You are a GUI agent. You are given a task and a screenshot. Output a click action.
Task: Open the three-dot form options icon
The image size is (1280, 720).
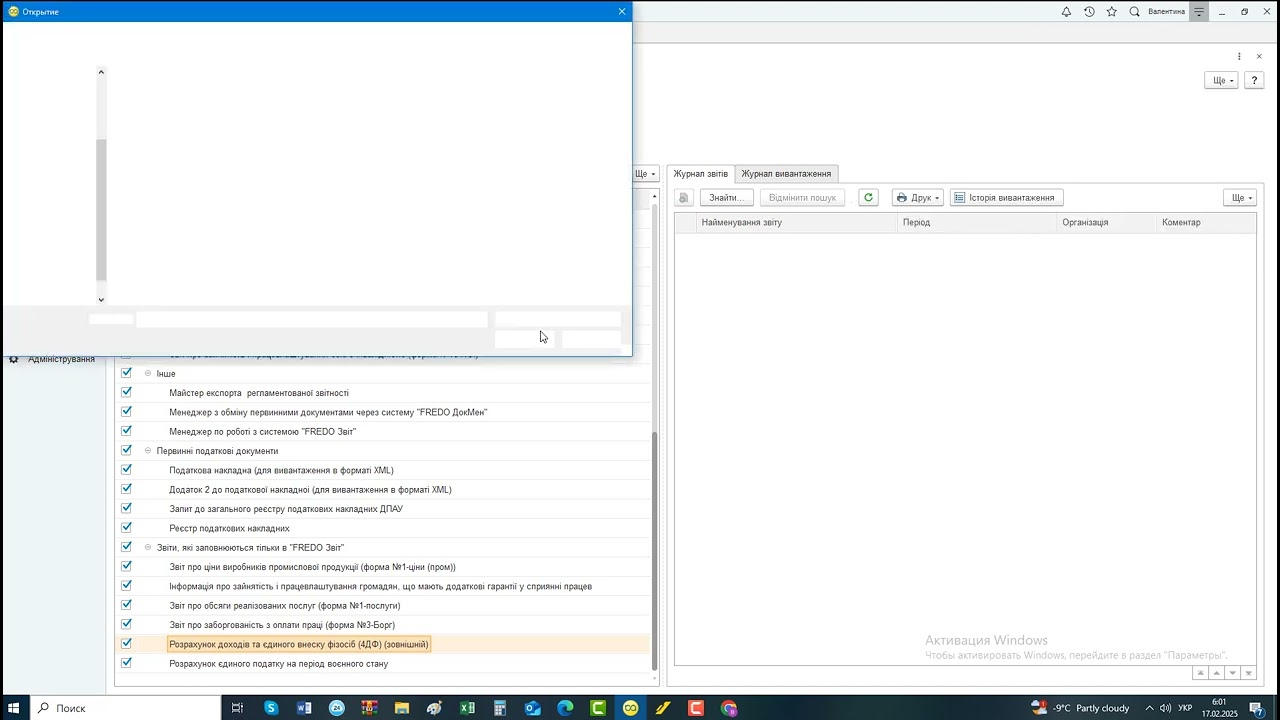point(1239,56)
